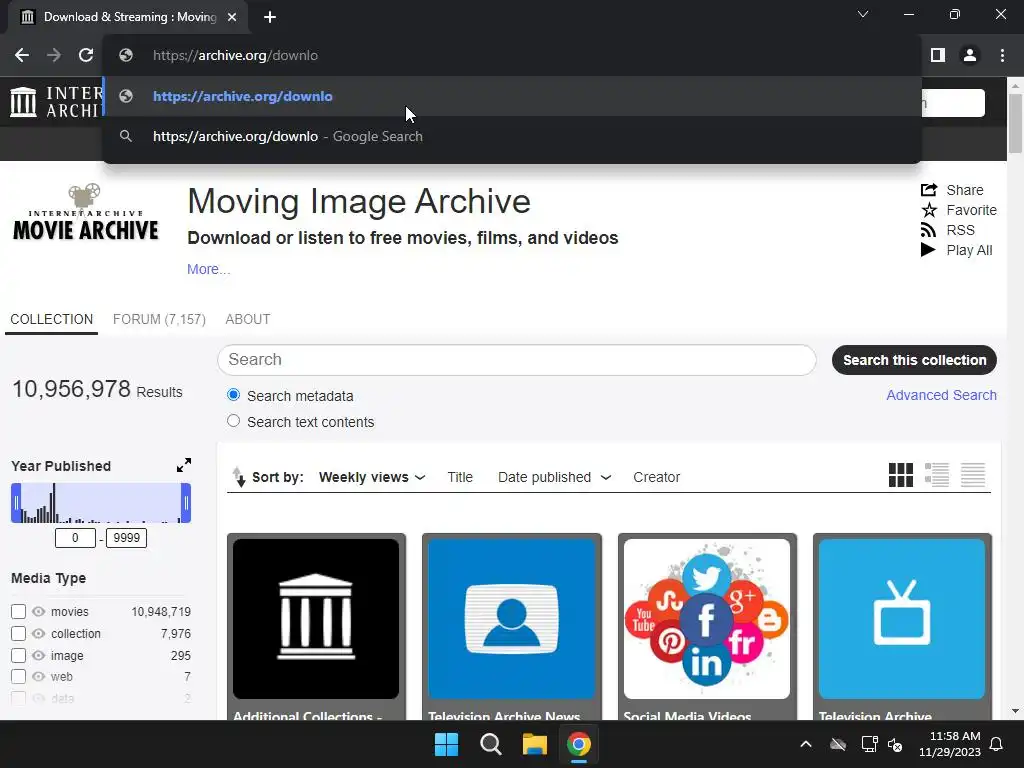The width and height of the screenshot is (1024, 768).
Task: Expand the Year Published histogram
Action: point(184,465)
